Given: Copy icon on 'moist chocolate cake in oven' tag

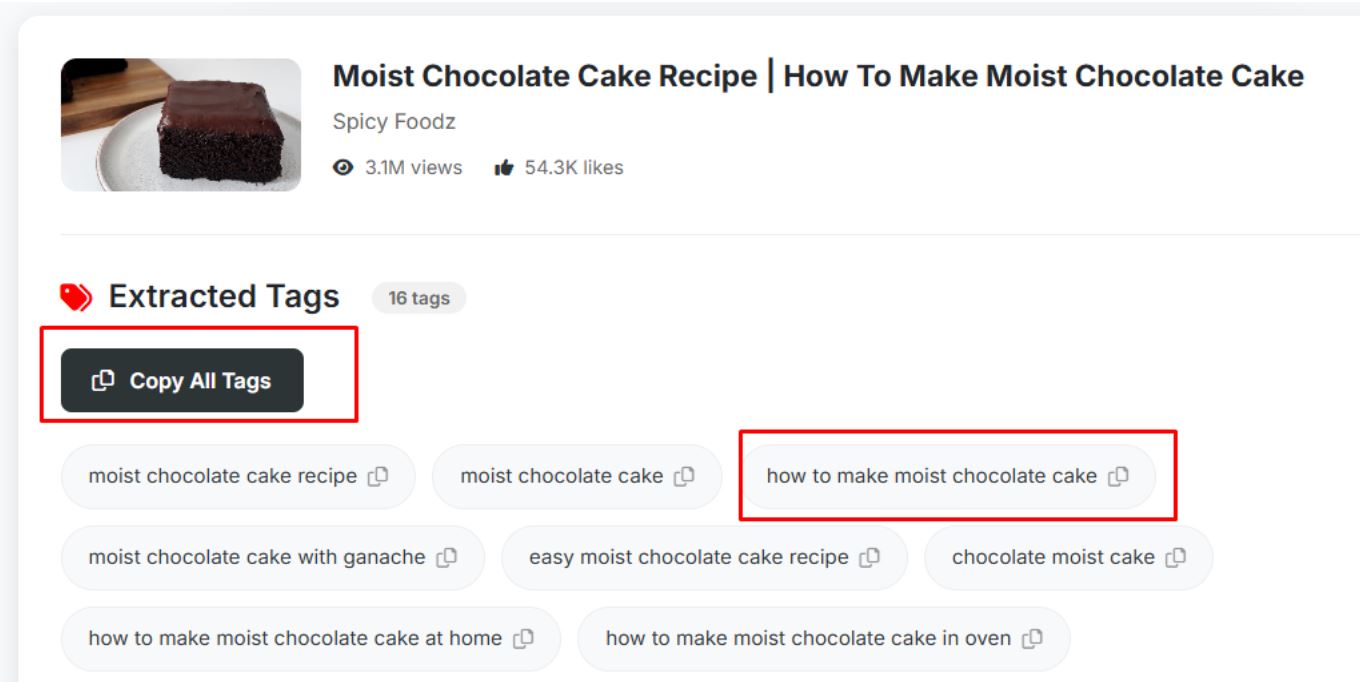Looking at the screenshot, I should coord(1032,639).
